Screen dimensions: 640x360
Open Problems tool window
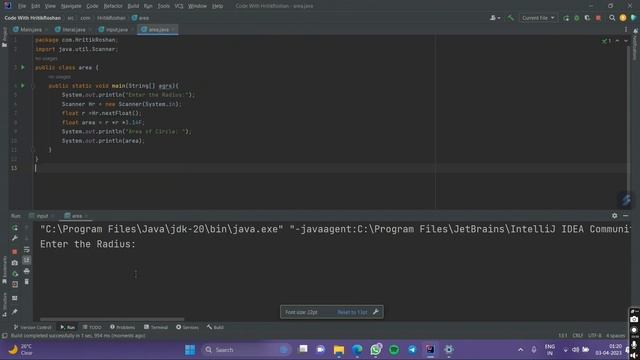coord(122,327)
